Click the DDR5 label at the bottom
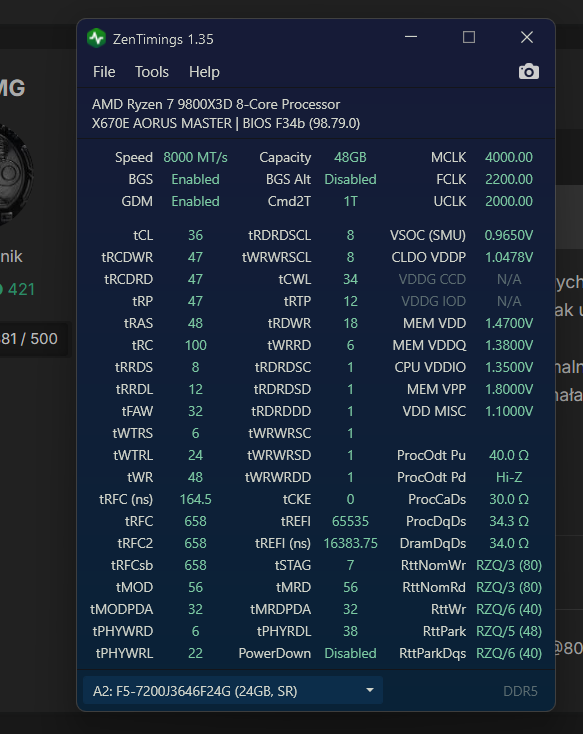The image size is (583, 734). [x=520, y=691]
